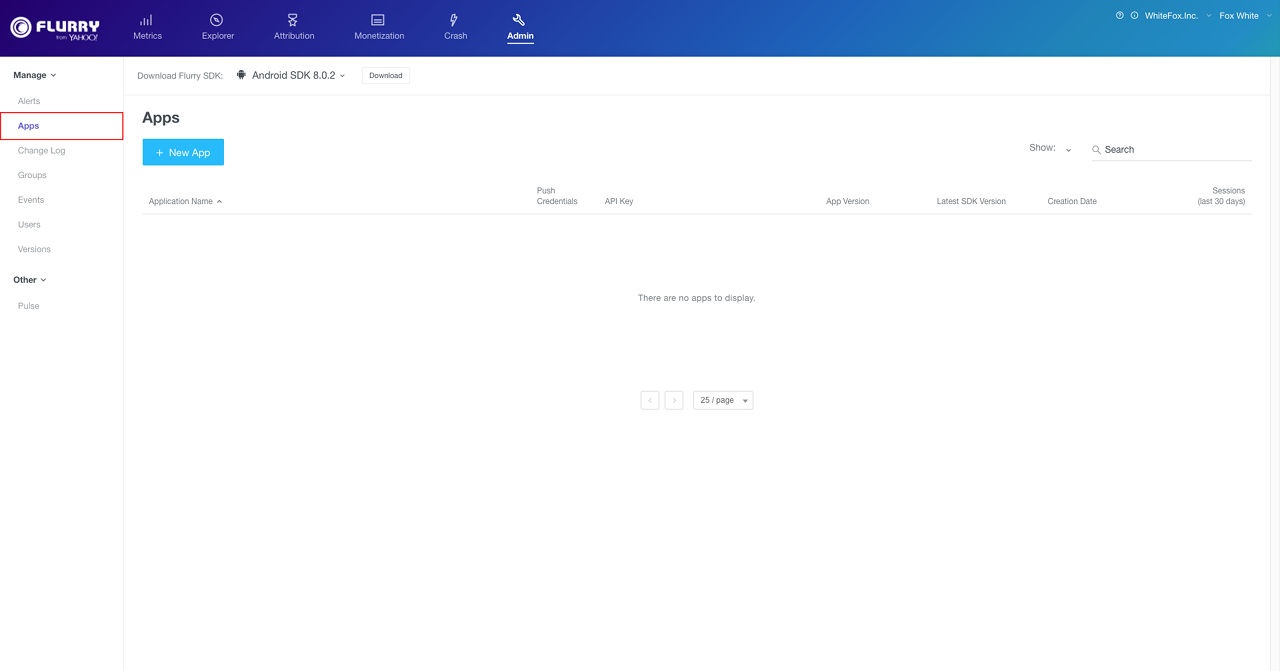Expand the Show filter dropdown

click(1052, 149)
